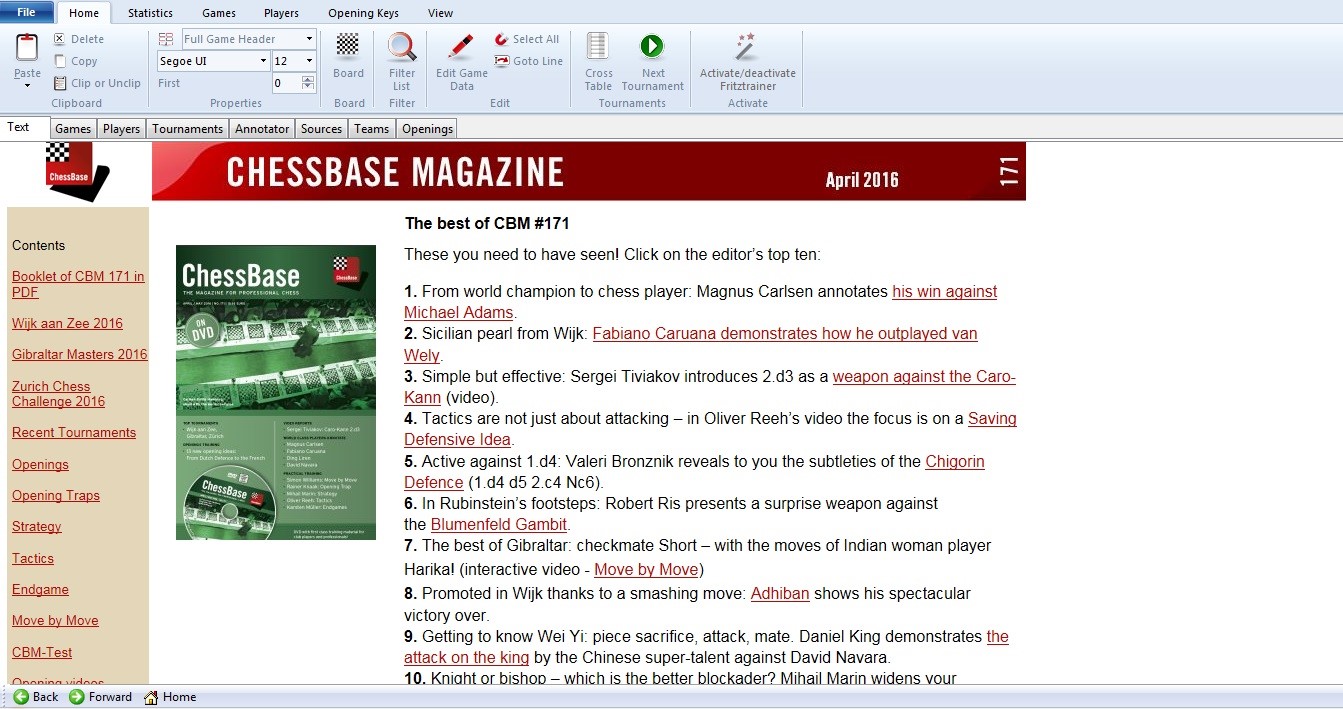Open the chessboard Board icon
1343x709 pixels.
347,45
